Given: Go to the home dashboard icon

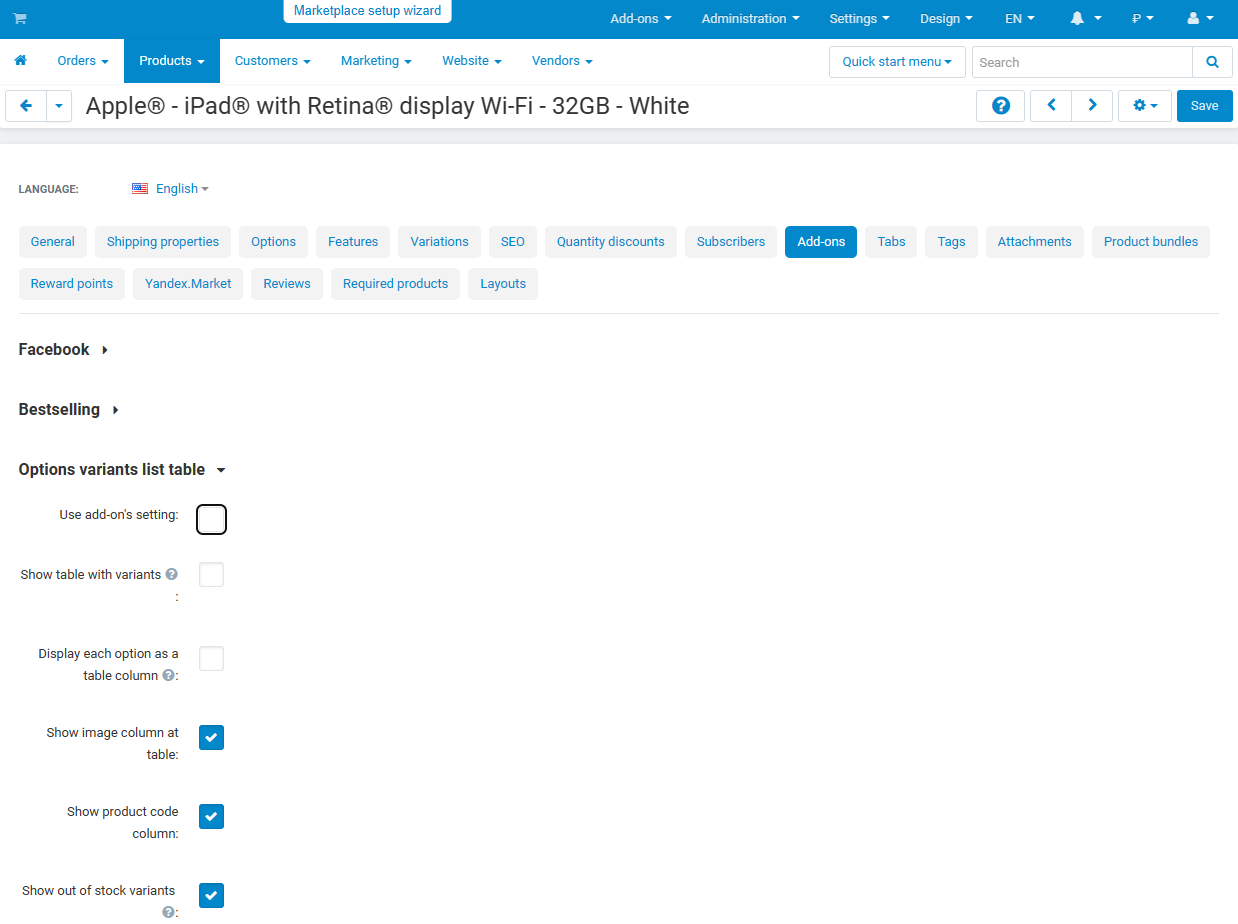Looking at the screenshot, I should [20, 61].
